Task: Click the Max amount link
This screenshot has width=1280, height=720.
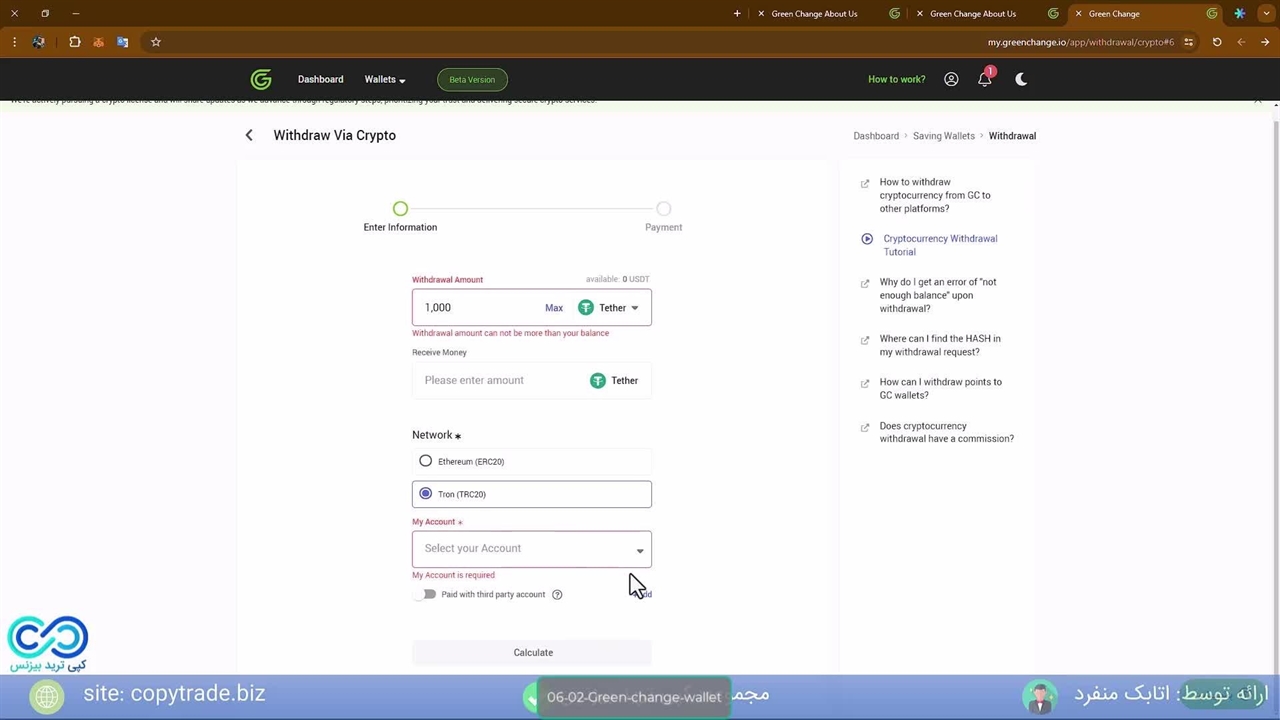Action: [x=554, y=308]
